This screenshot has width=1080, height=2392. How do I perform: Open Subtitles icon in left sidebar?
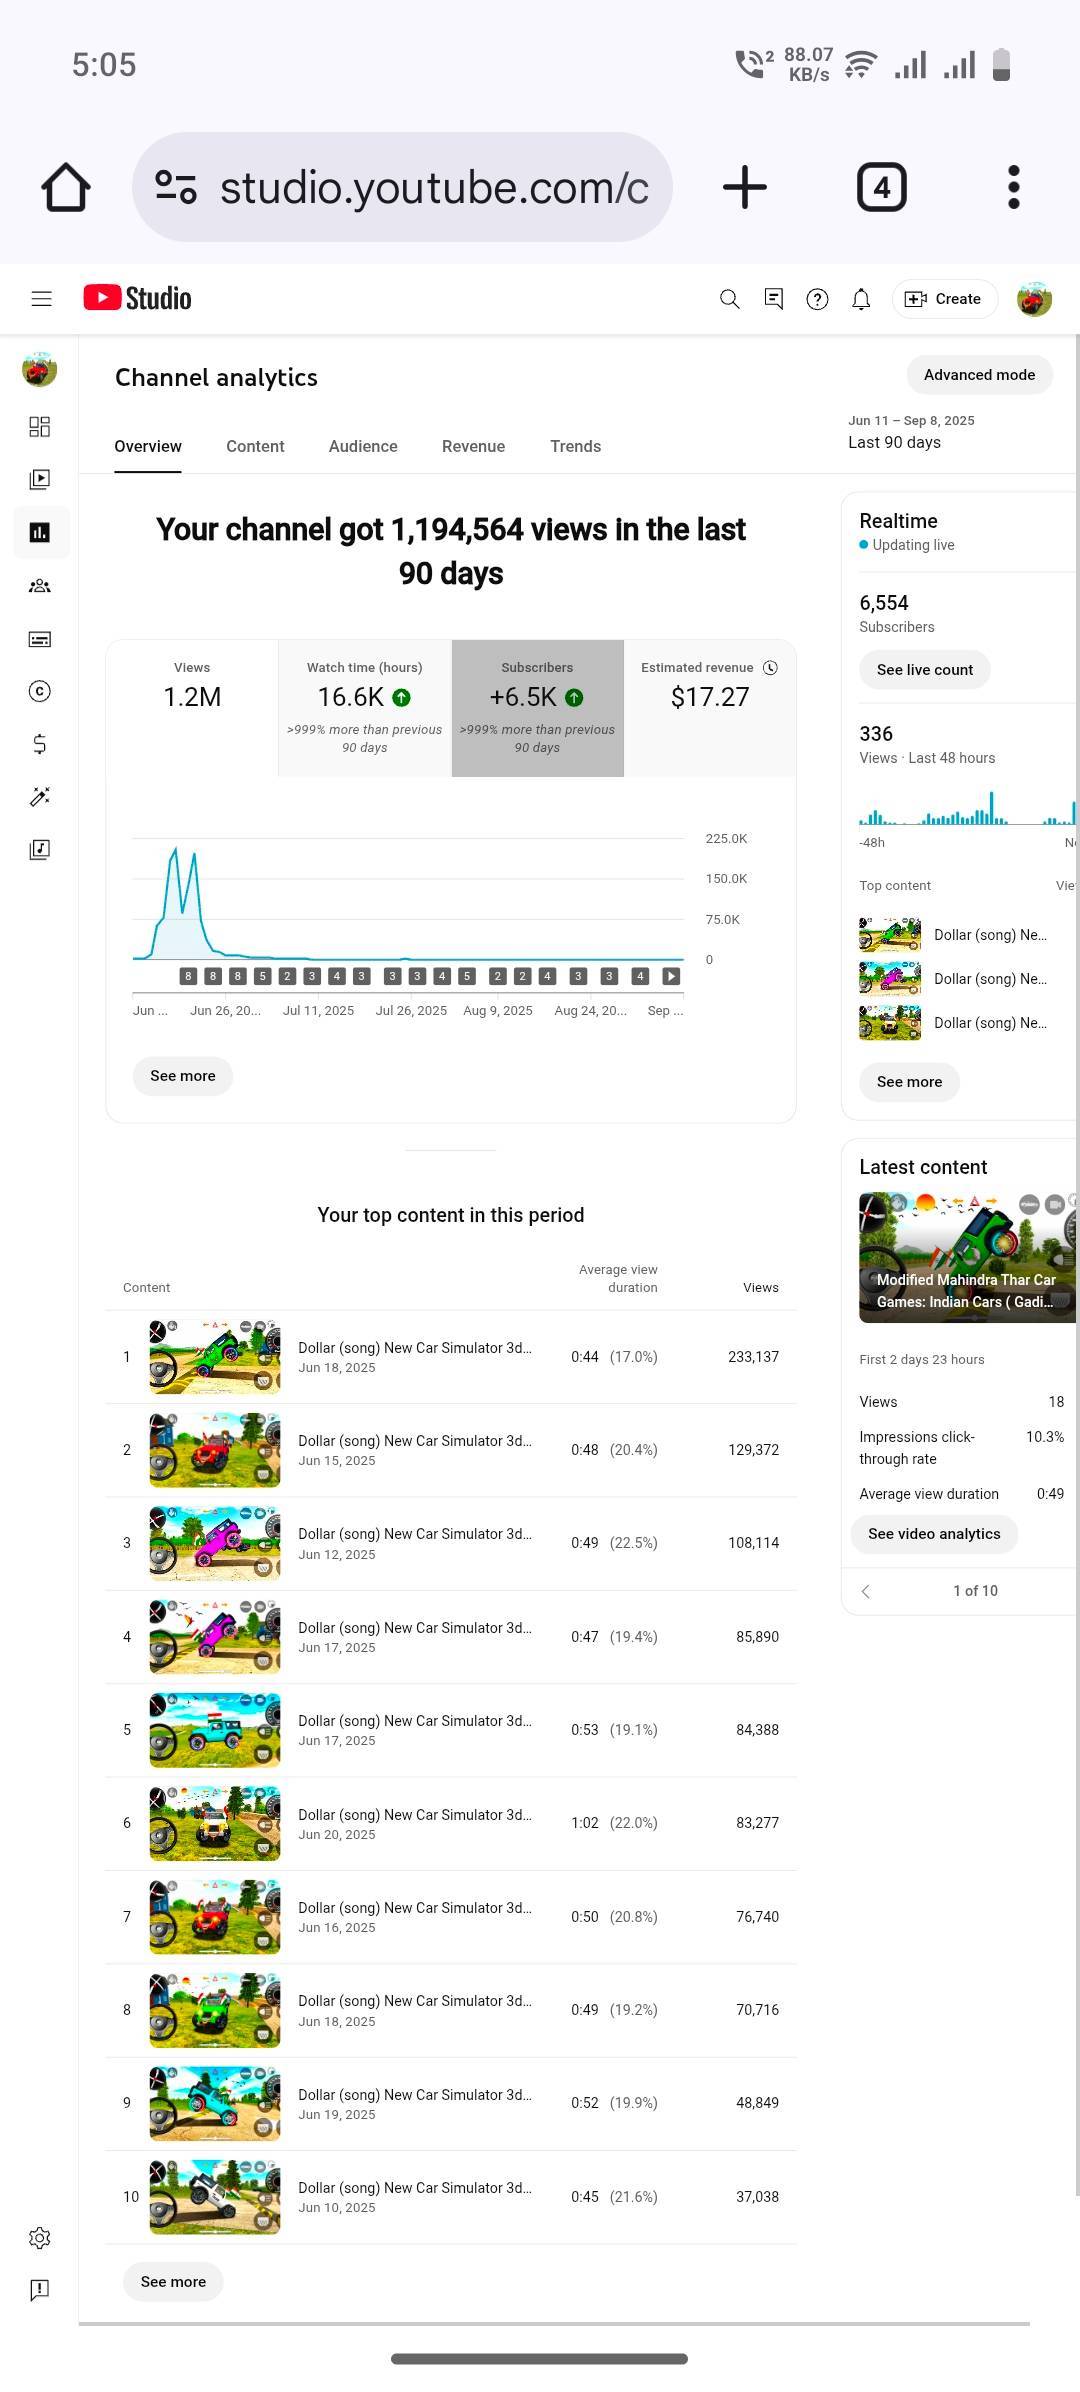tap(40, 639)
